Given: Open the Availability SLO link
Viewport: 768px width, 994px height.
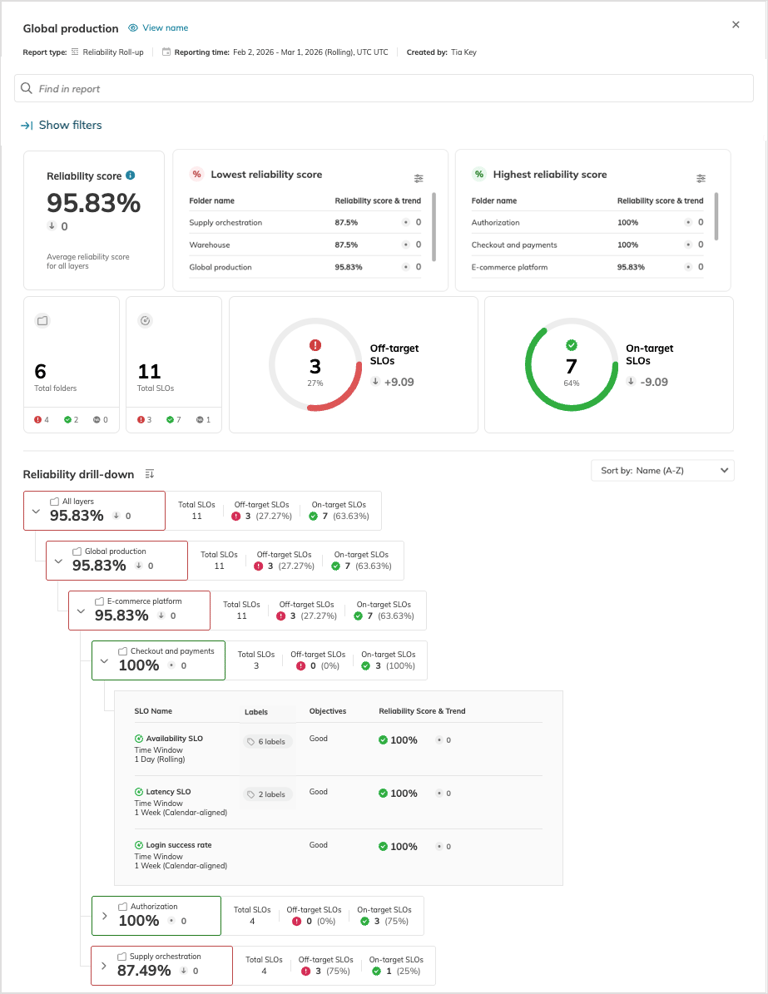Looking at the screenshot, I should (174, 739).
